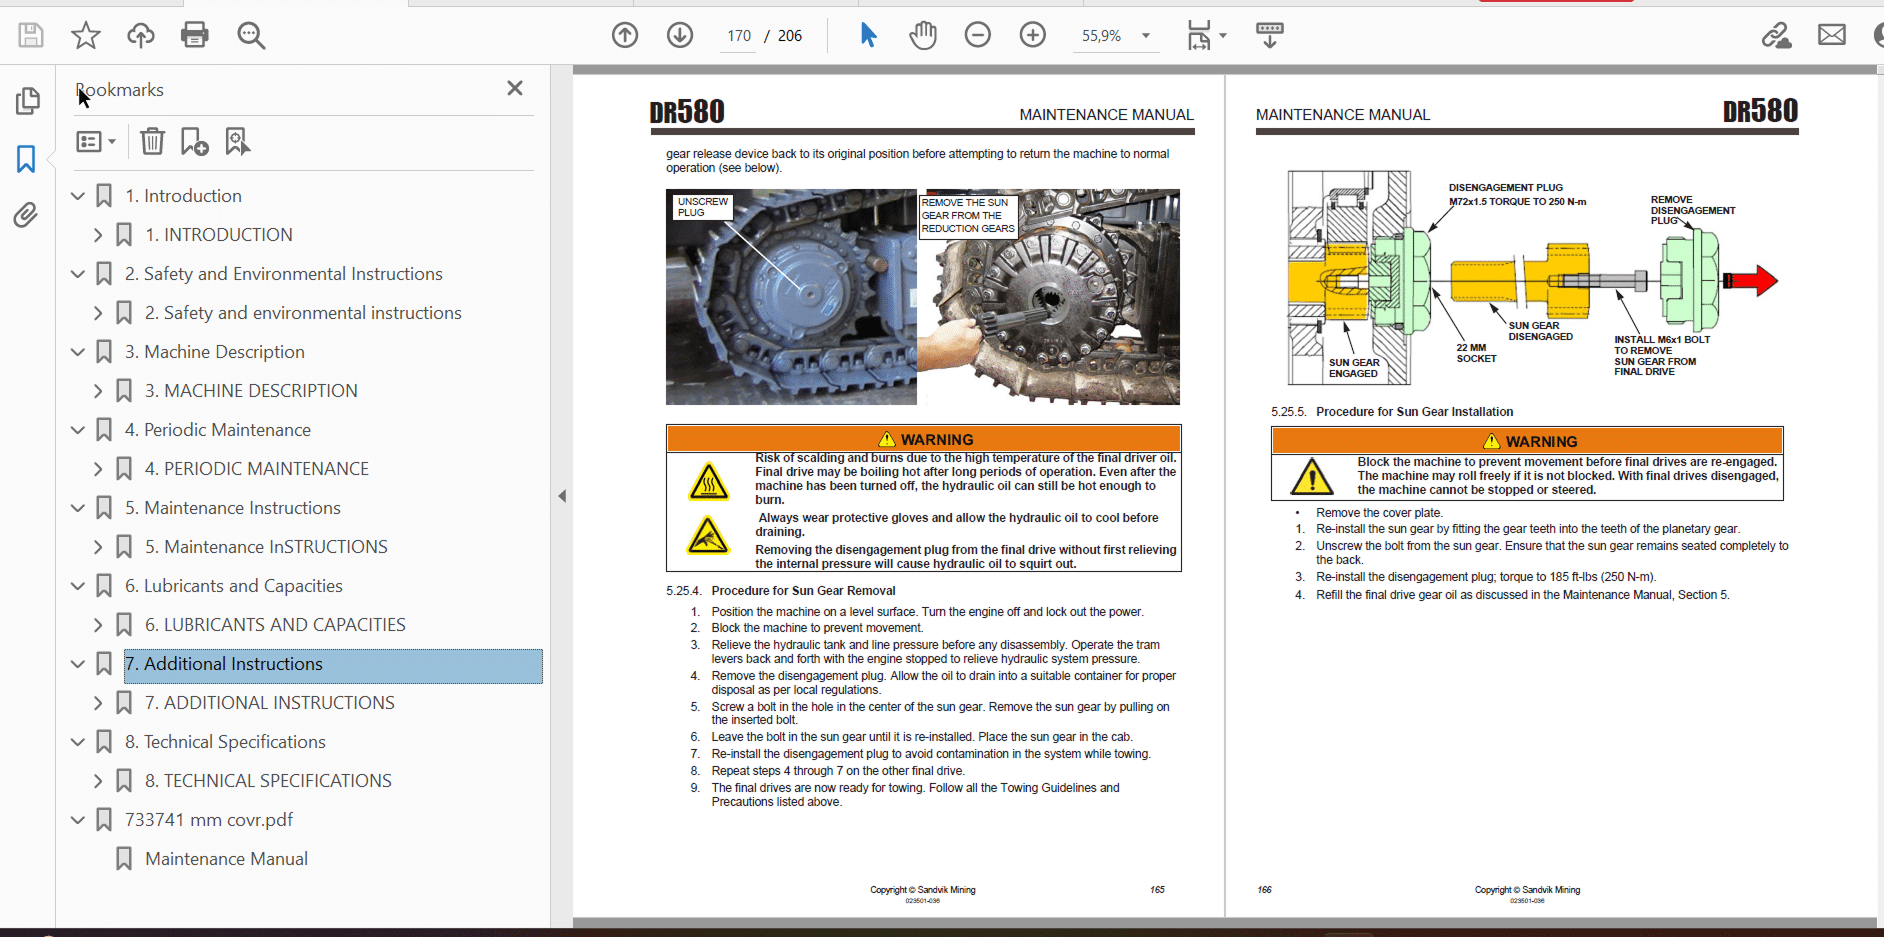Go to previous page using up arrow
1884x937 pixels.
[625, 35]
